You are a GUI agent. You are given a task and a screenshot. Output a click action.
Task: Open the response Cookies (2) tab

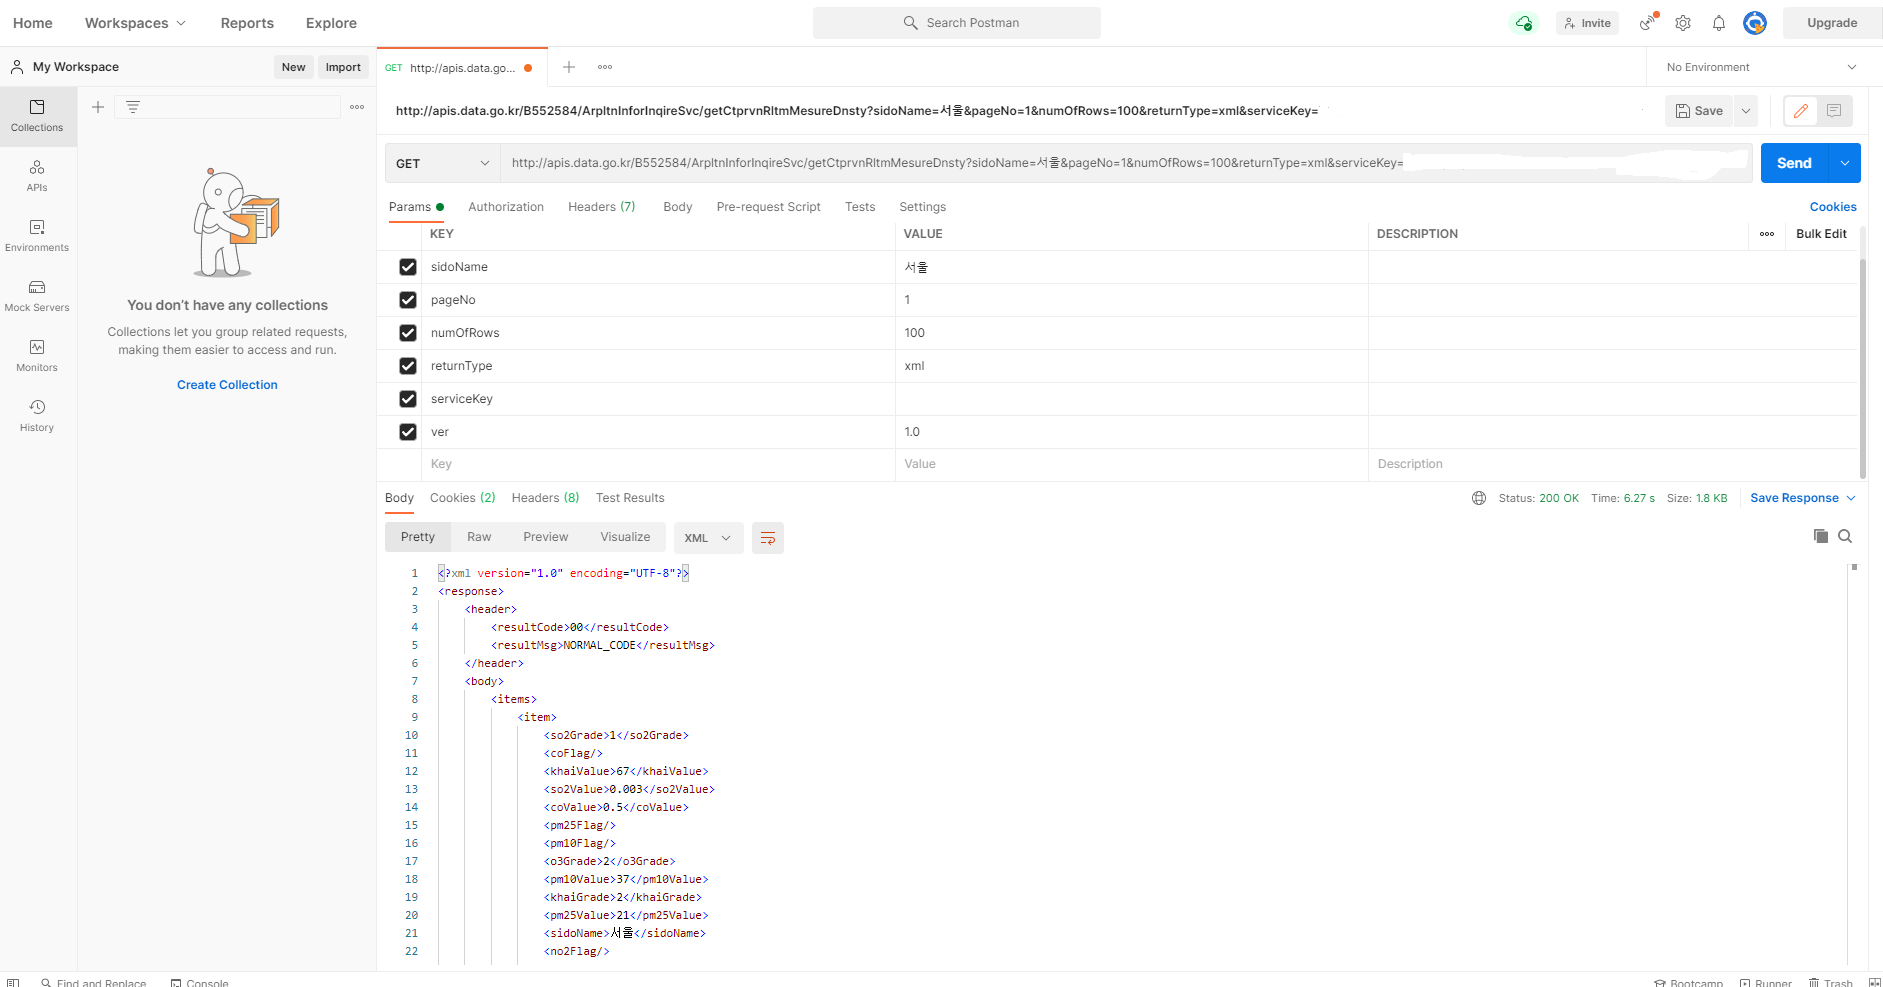463,498
